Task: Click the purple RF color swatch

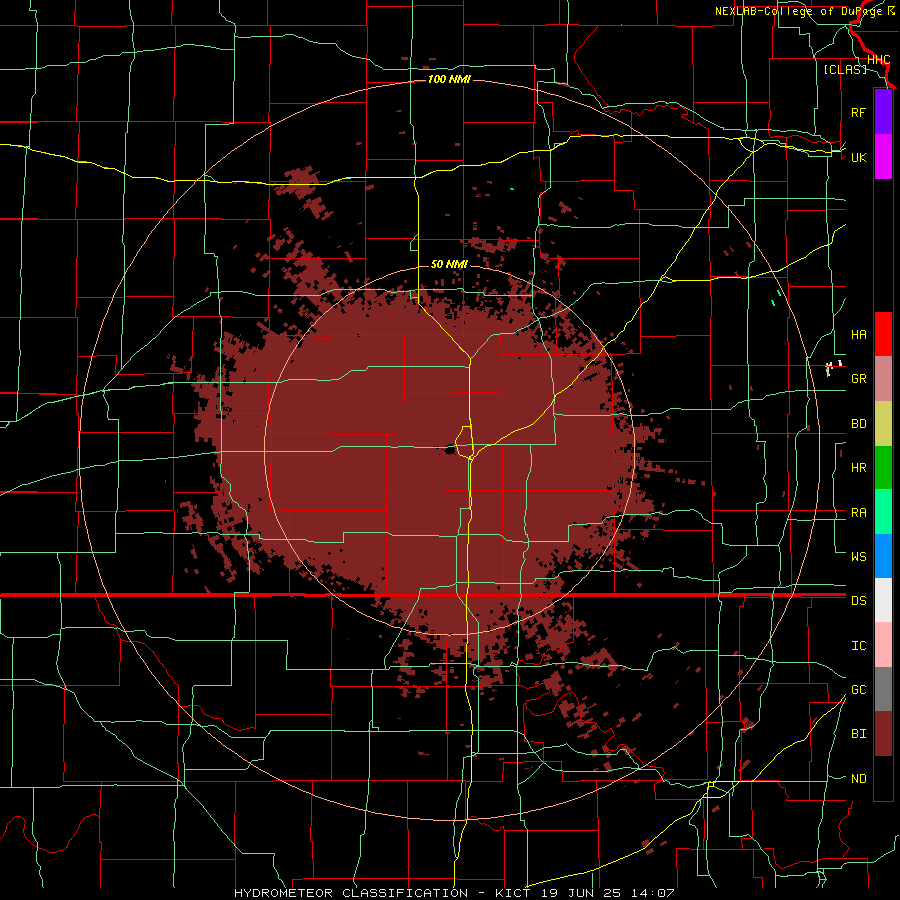Action: (883, 112)
